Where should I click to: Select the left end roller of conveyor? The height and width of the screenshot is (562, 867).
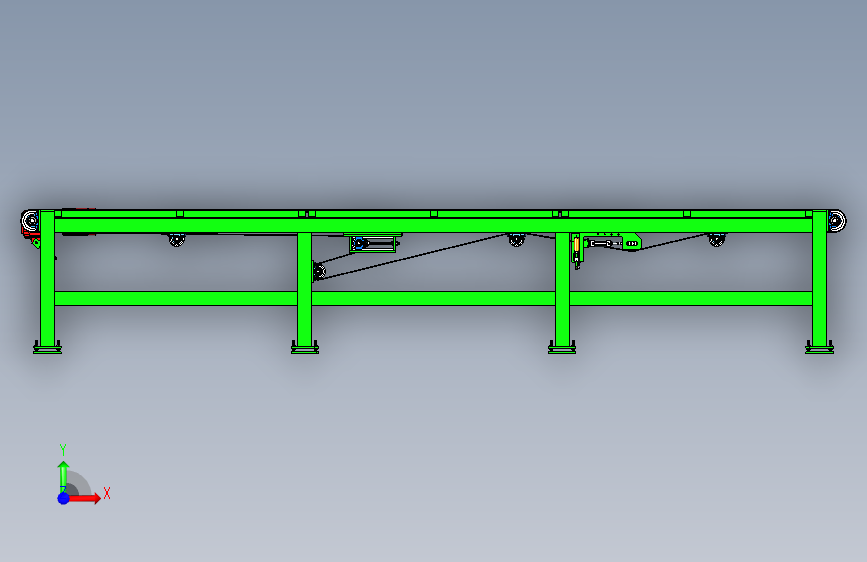pos(30,221)
